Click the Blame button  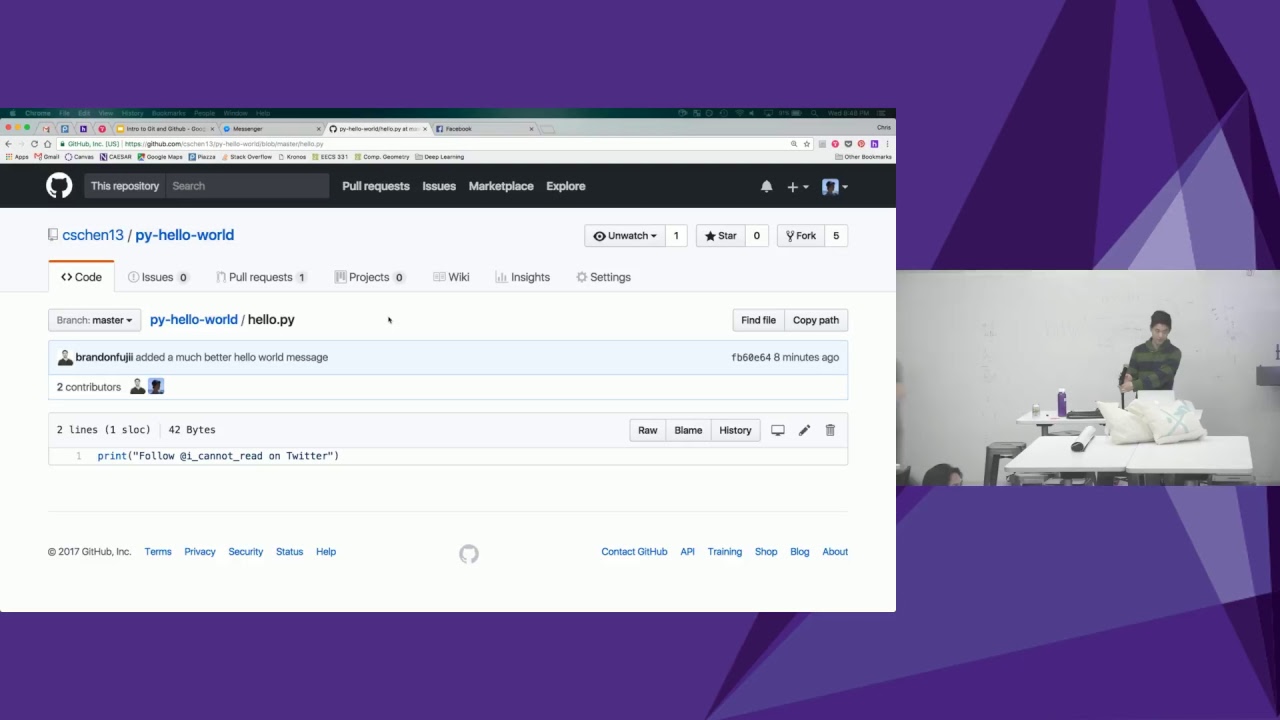click(x=688, y=430)
